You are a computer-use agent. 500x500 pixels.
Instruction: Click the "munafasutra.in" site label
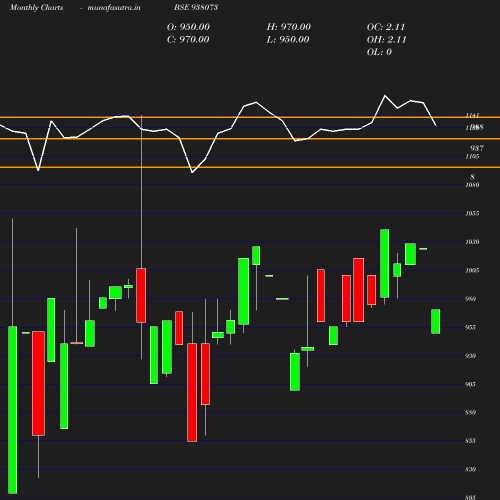pos(114,7)
